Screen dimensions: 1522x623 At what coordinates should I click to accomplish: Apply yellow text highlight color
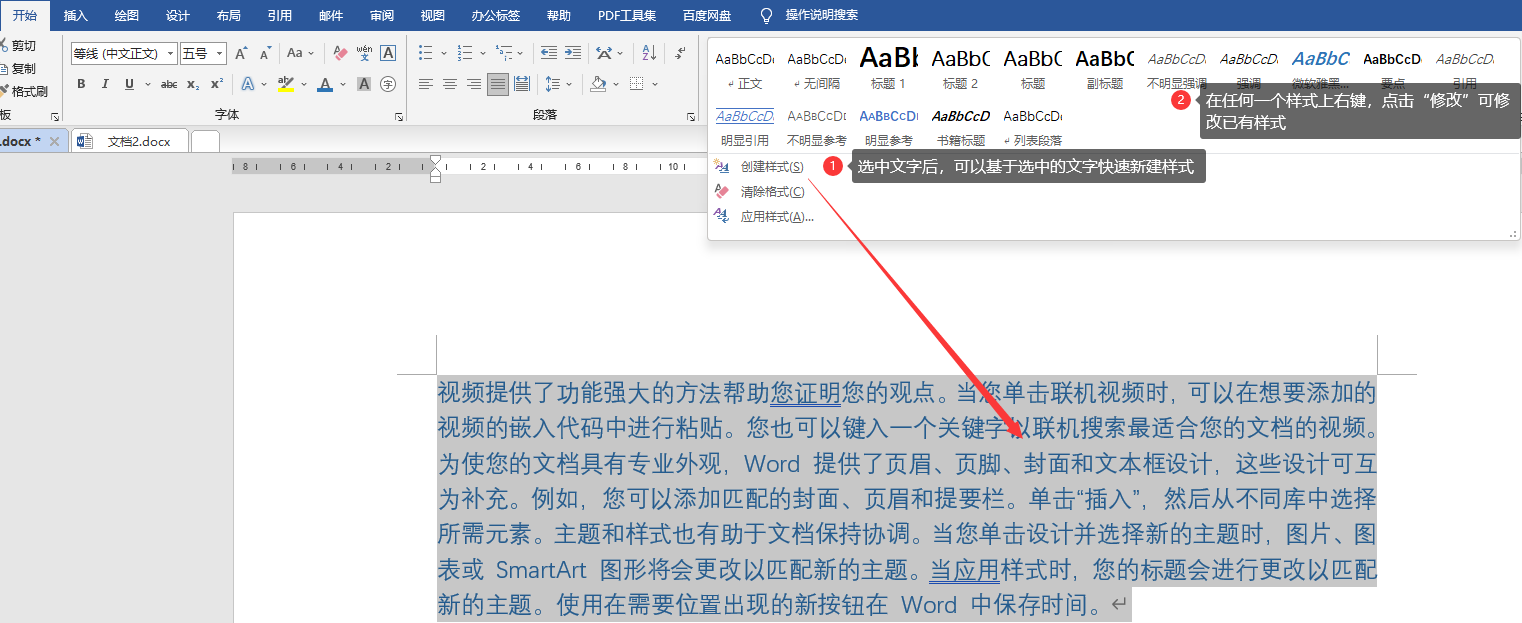pyautogui.click(x=286, y=84)
